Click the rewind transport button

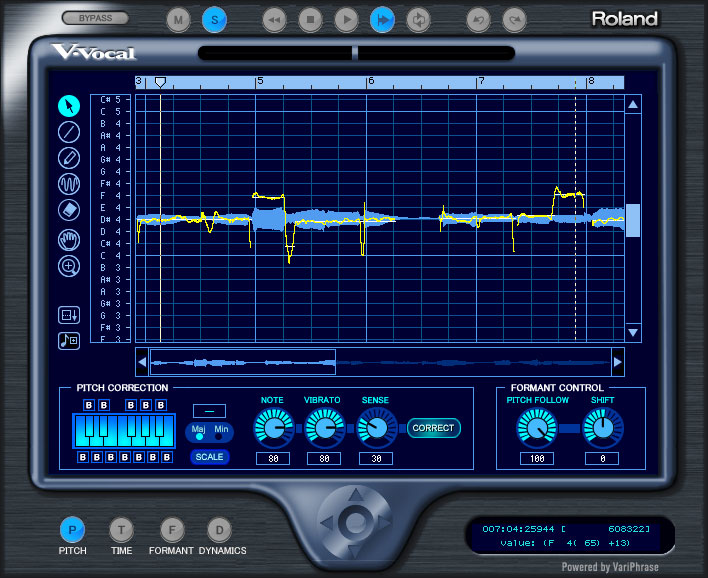click(x=274, y=20)
